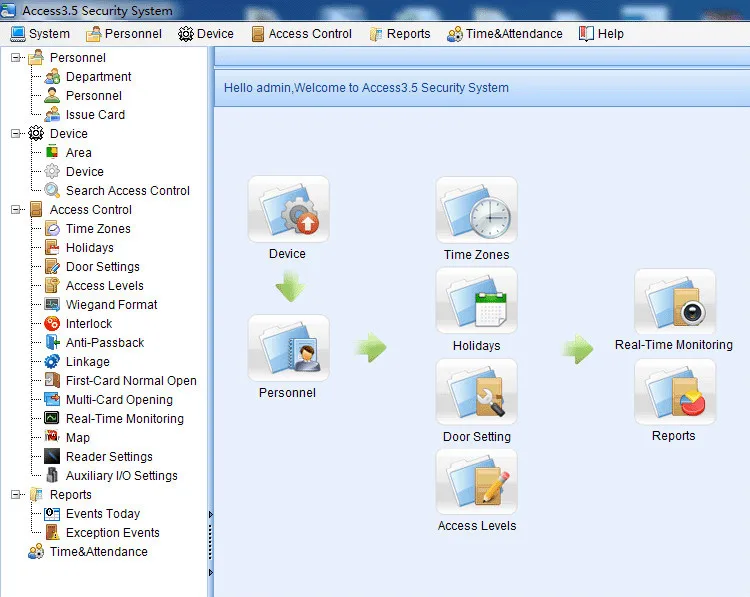Click the Area icon in the tree
The height and width of the screenshot is (597, 750).
[x=52, y=152]
